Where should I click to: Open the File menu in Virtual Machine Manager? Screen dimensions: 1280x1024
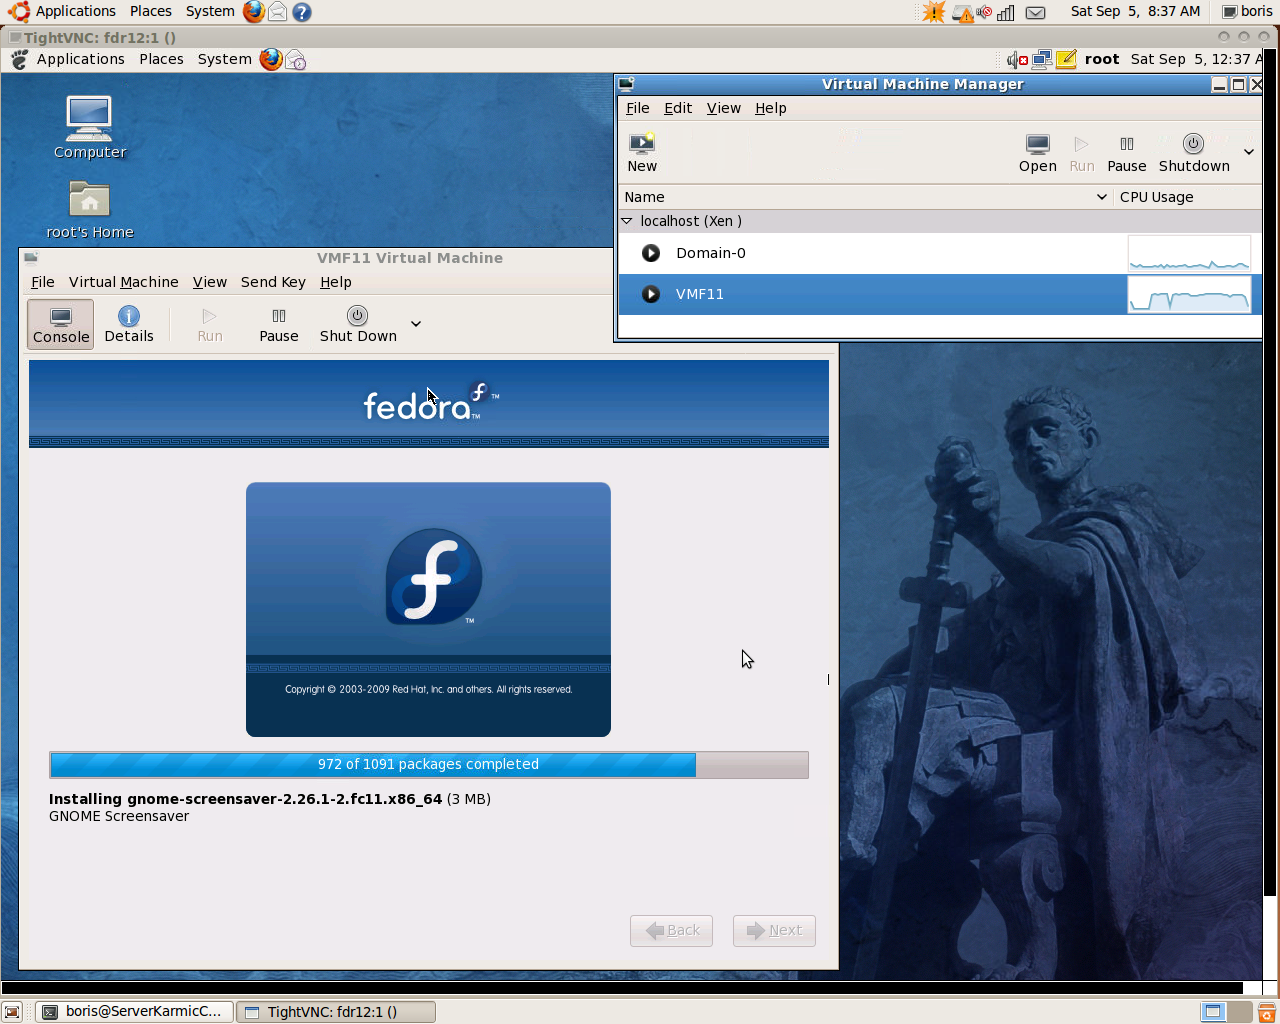tap(638, 108)
